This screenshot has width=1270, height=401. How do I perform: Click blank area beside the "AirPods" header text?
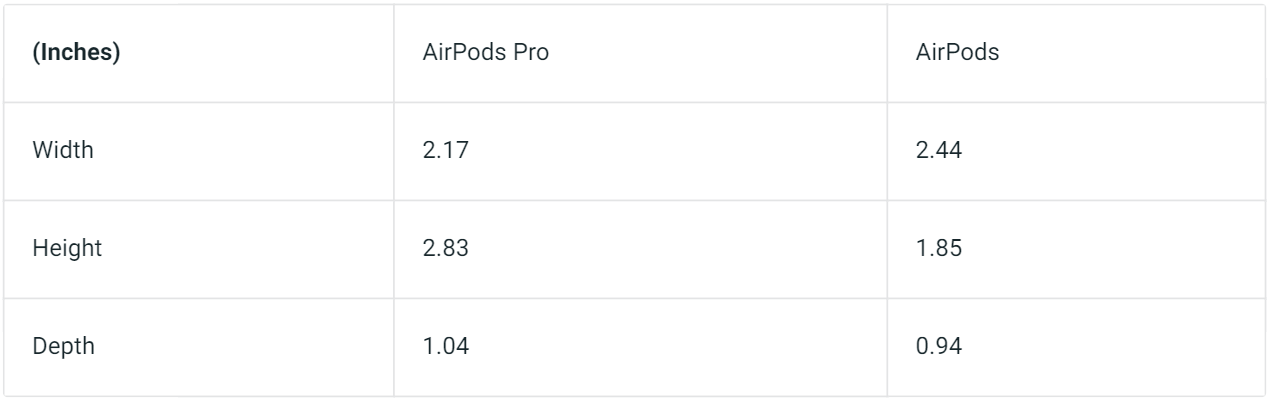tap(1130, 53)
